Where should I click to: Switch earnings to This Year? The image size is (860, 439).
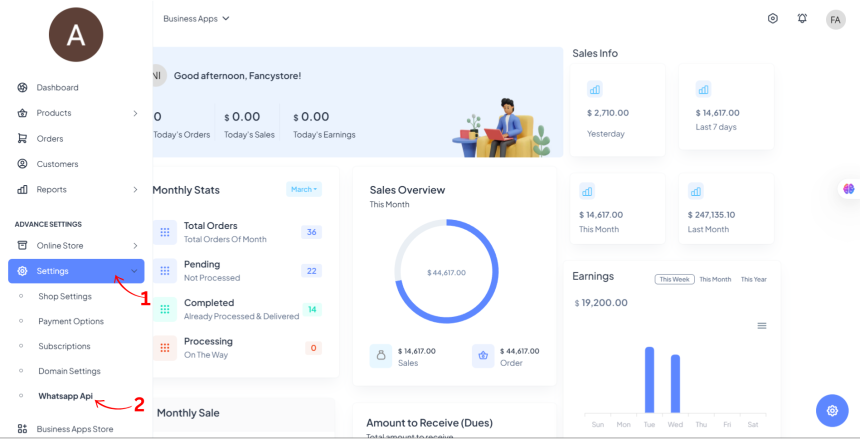pyautogui.click(x=753, y=279)
